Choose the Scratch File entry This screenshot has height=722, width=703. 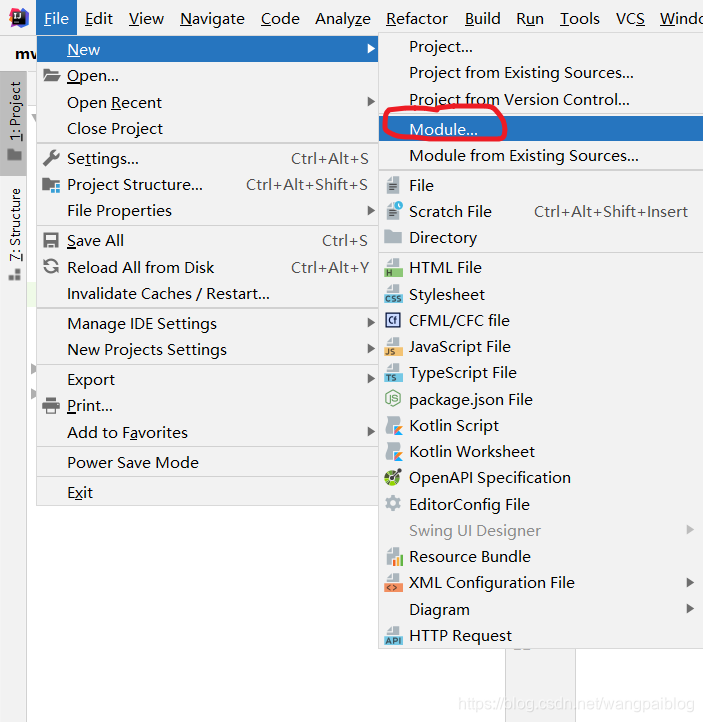(541, 211)
